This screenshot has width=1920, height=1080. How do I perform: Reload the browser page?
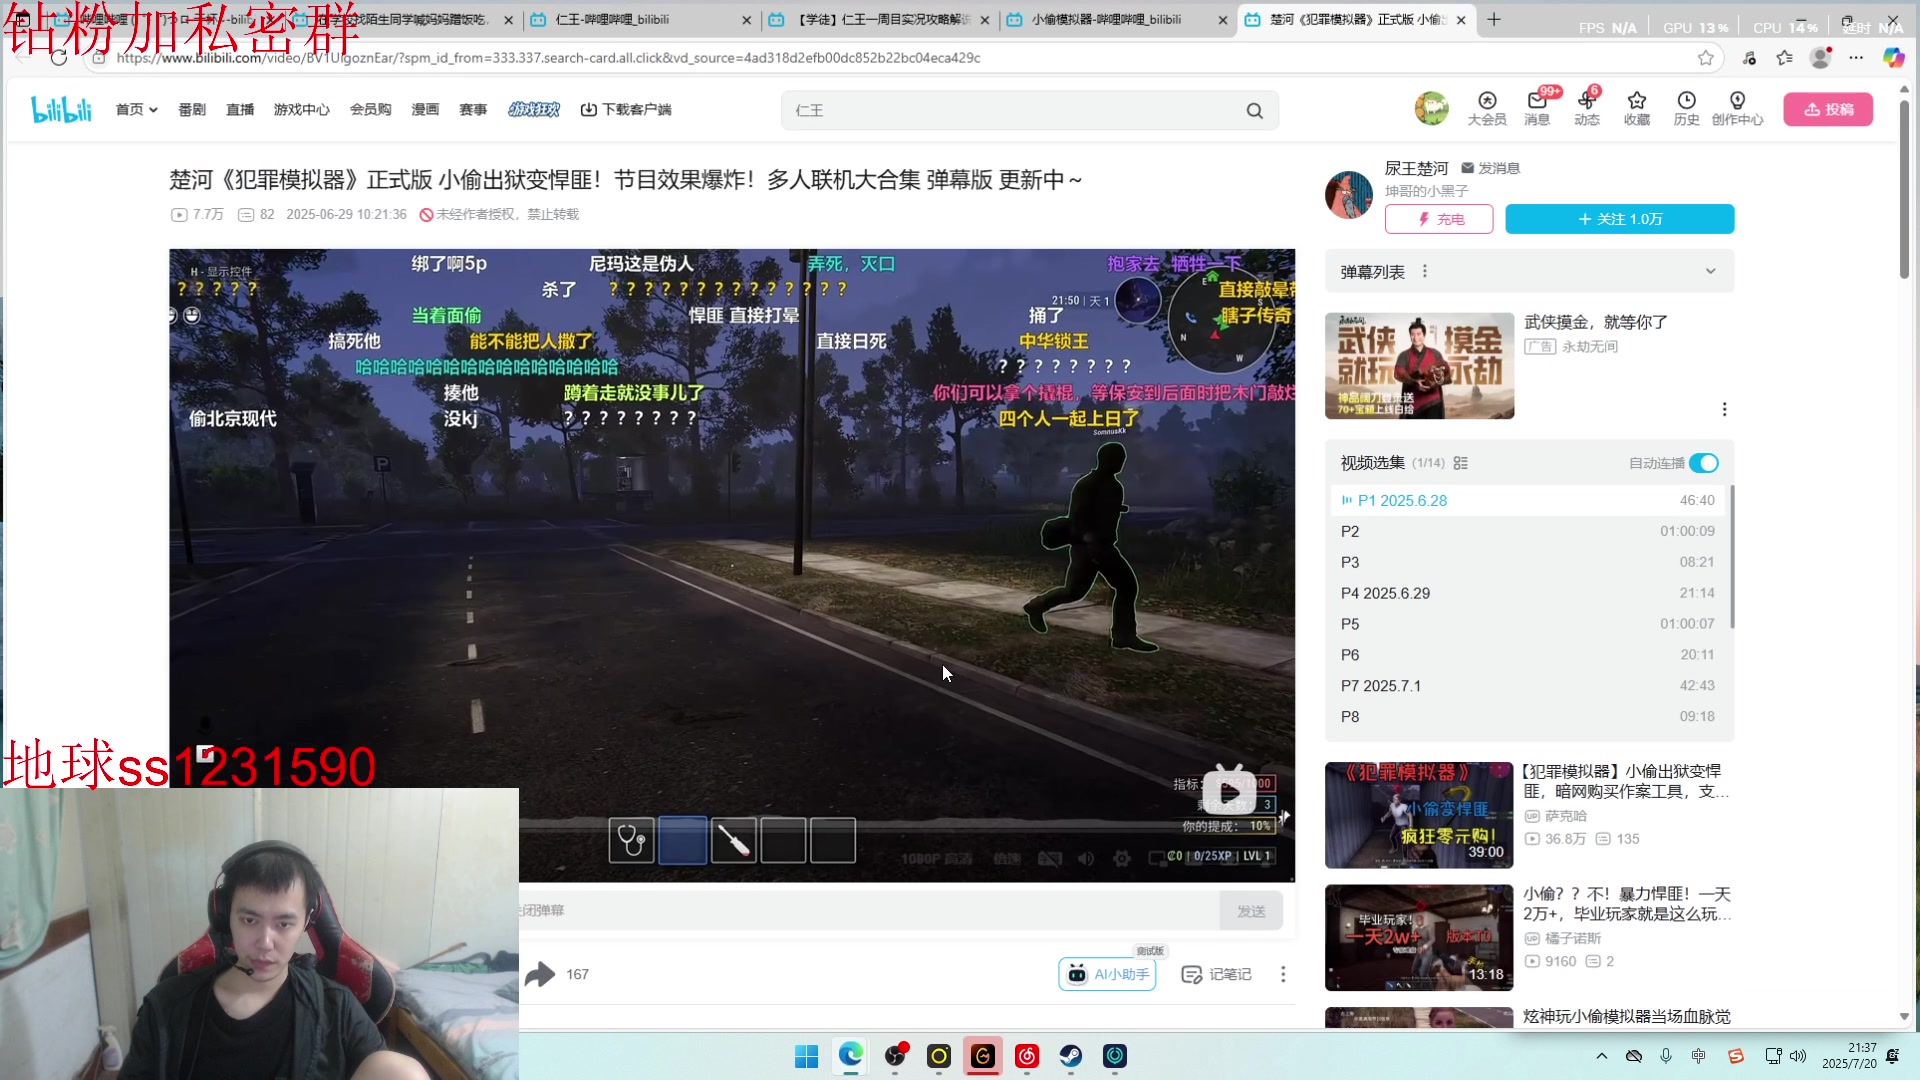[x=59, y=58]
